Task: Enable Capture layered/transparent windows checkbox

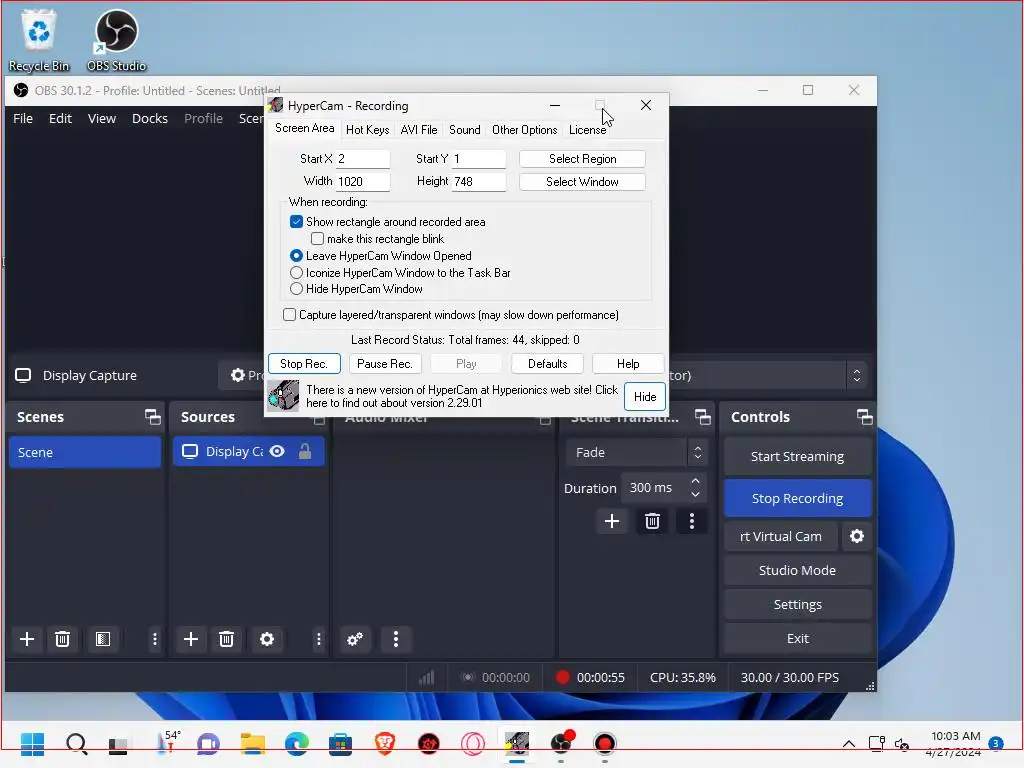Action: (289, 315)
